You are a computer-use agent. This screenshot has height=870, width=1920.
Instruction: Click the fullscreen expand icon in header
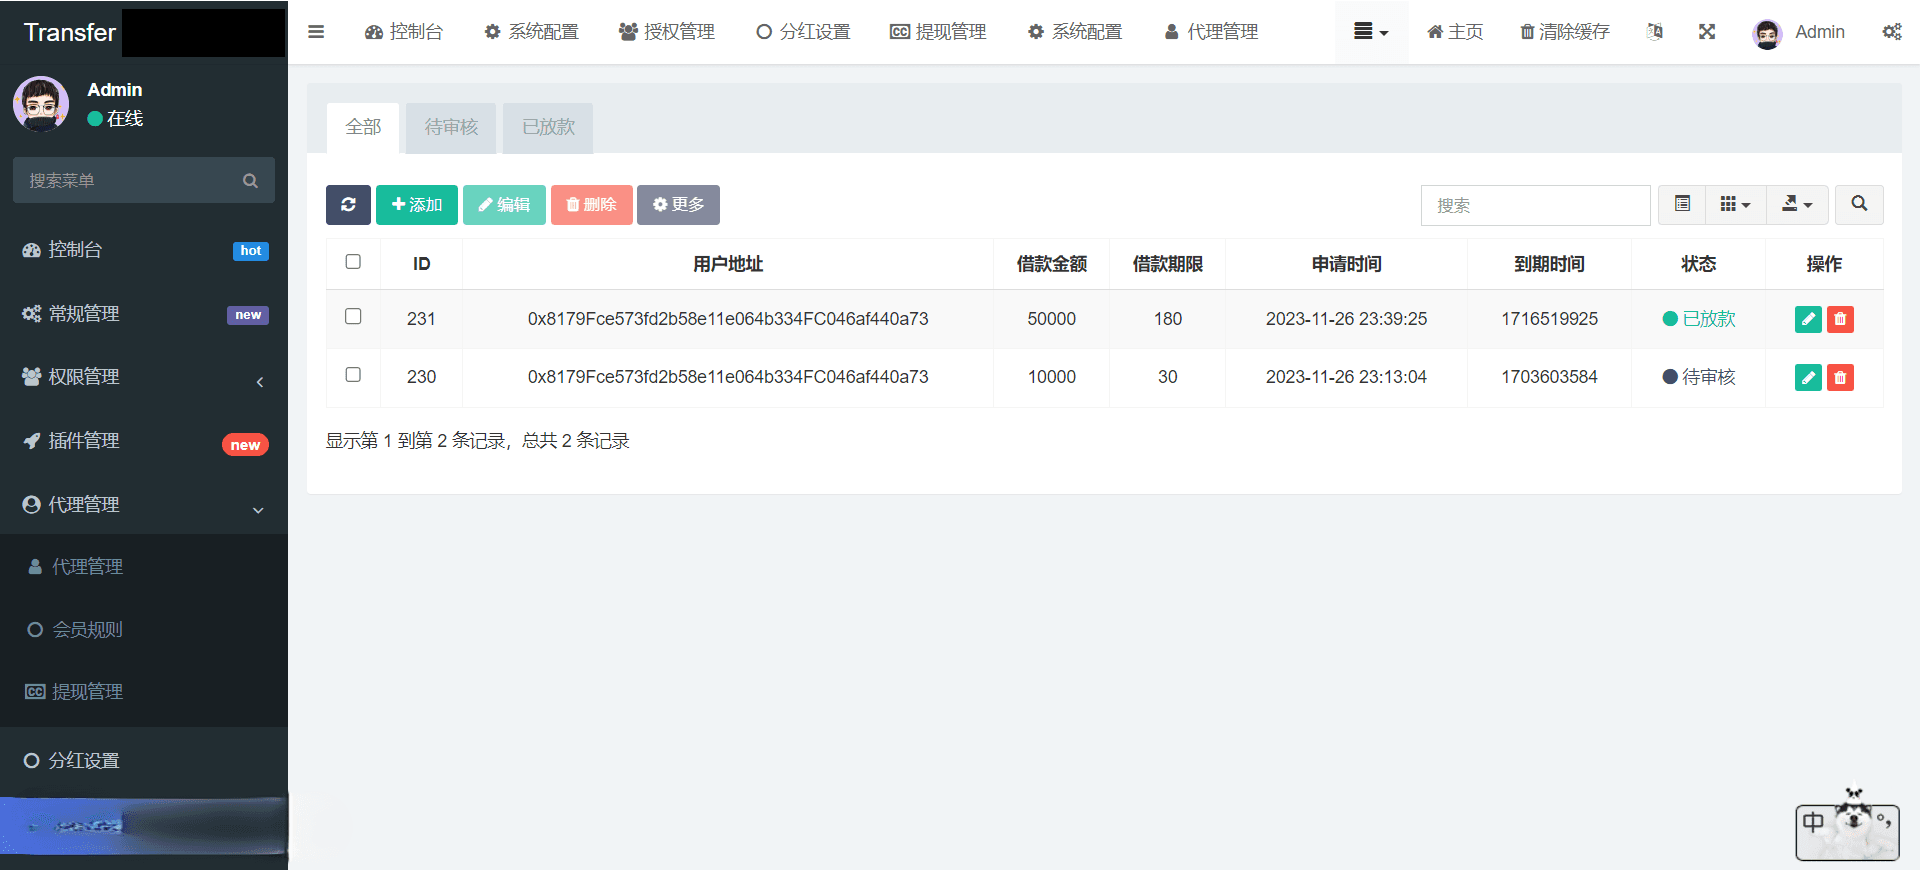1707,32
